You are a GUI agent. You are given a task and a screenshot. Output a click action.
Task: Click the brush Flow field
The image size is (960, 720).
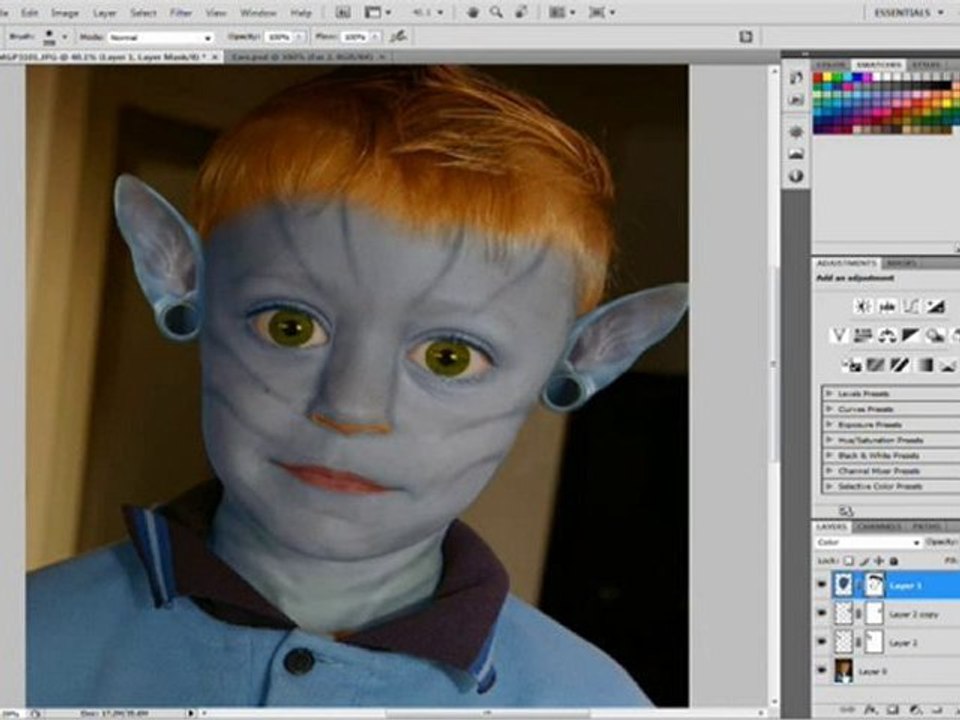(x=354, y=37)
